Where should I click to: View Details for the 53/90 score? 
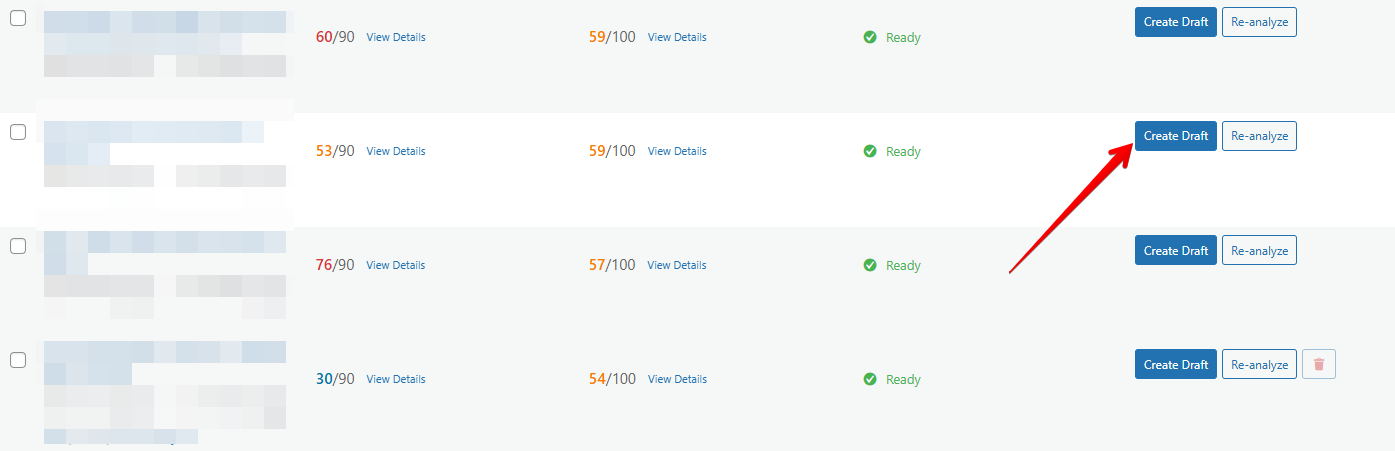click(395, 152)
